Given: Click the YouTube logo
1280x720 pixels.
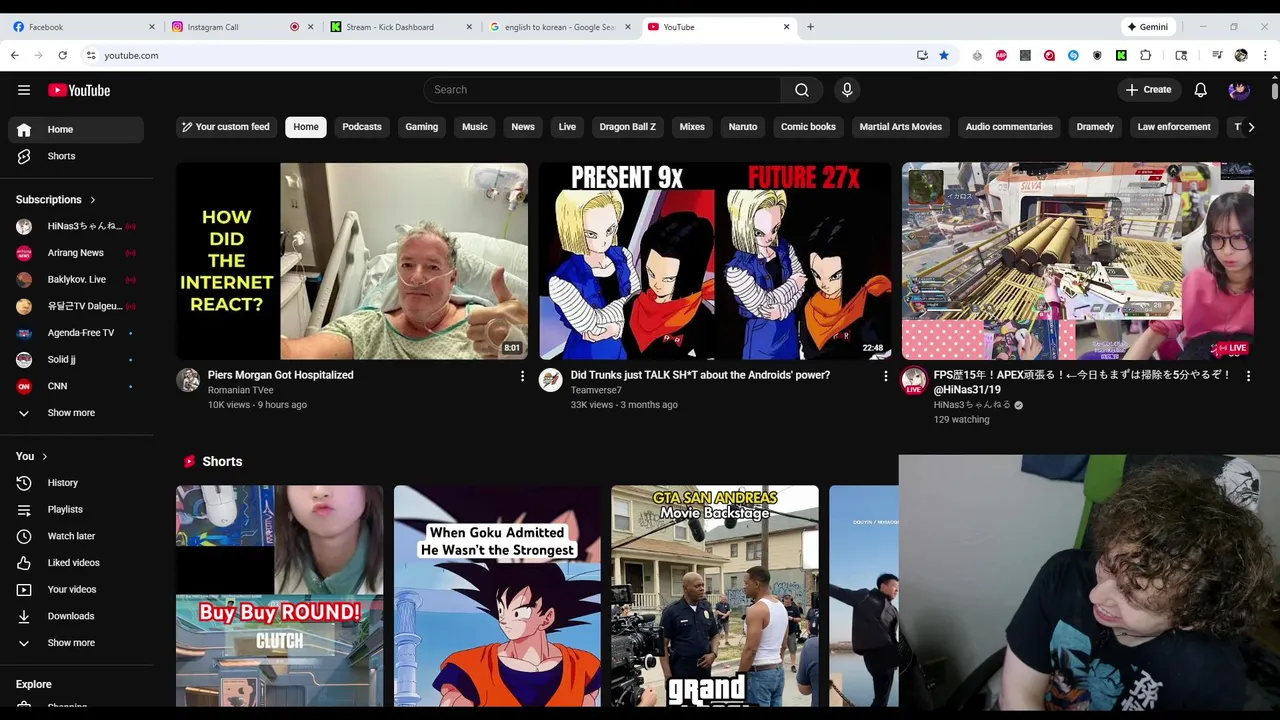Looking at the screenshot, I should (x=79, y=90).
